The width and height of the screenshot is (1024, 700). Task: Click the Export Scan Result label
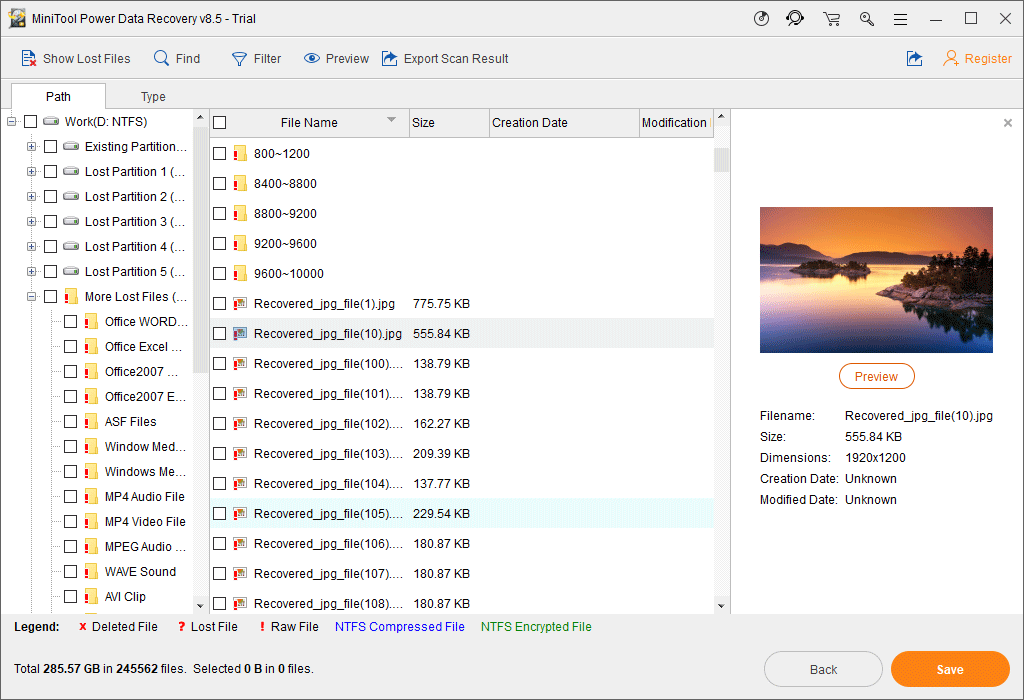coord(456,58)
